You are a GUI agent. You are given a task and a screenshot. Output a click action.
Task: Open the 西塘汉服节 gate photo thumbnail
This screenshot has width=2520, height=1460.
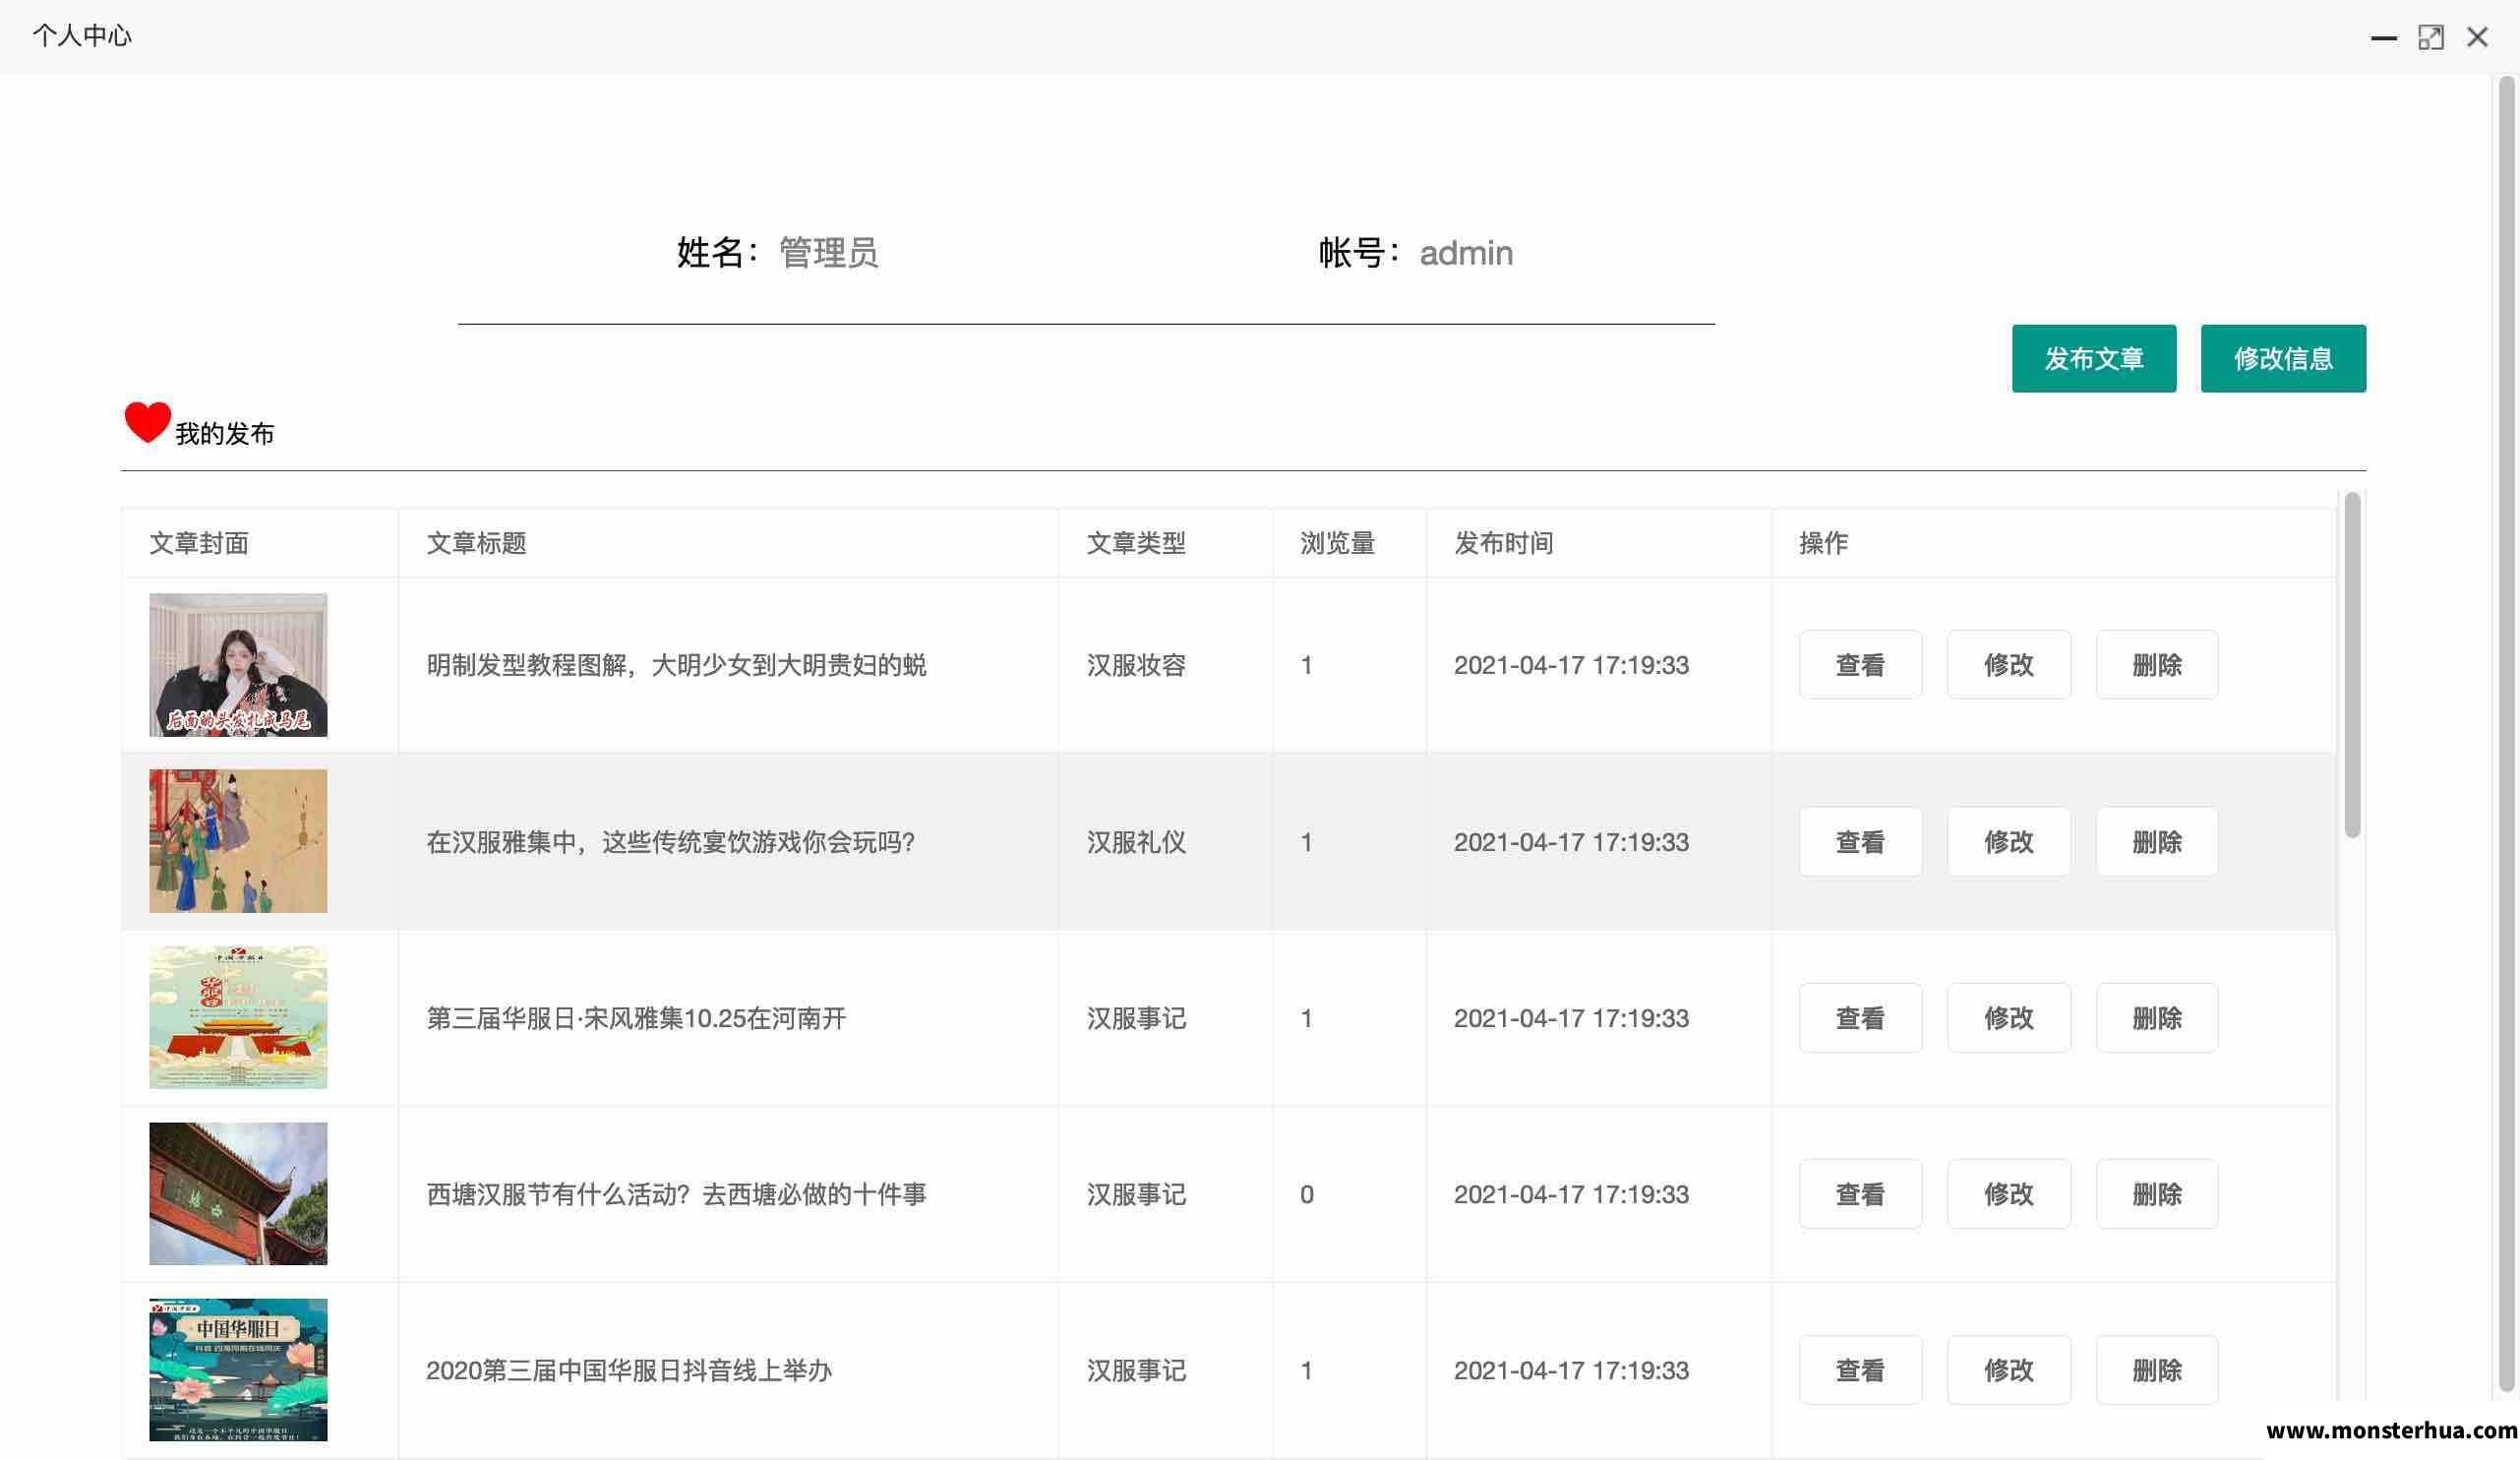pyautogui.click(x=238, y=1193)
